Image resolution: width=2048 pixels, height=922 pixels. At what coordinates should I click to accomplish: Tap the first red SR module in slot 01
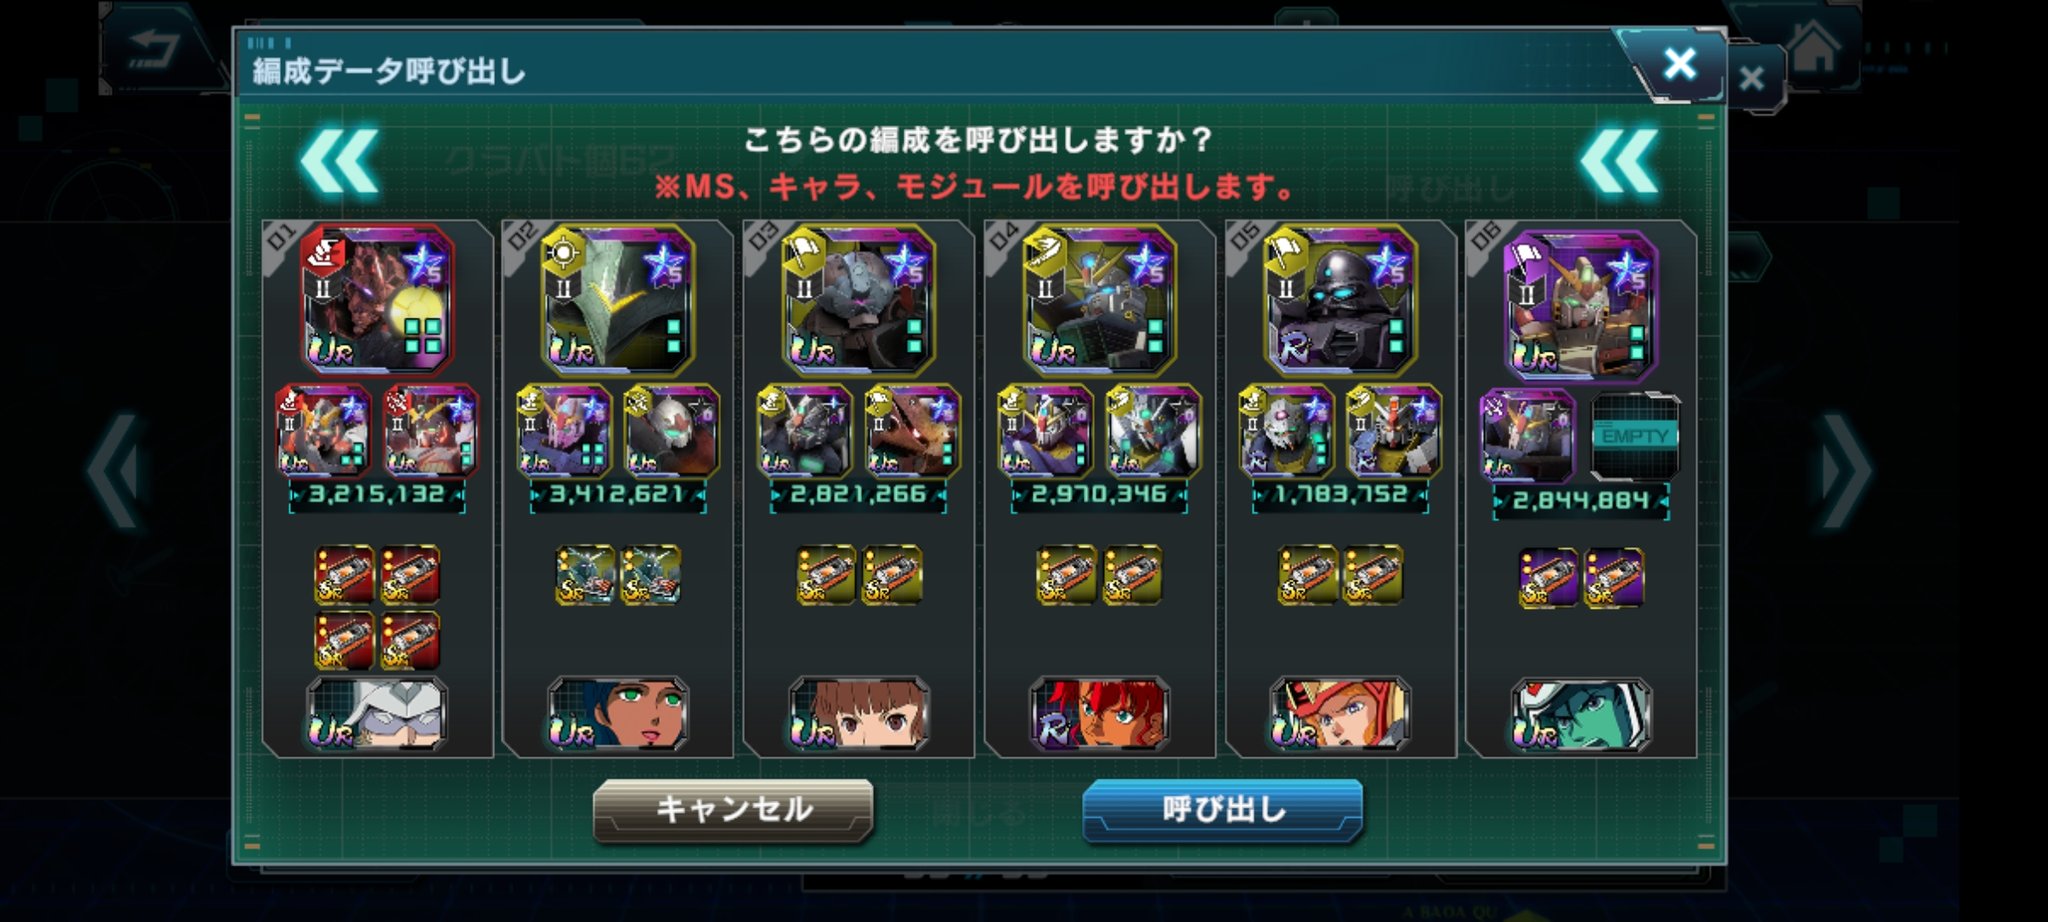(x=344, y=574)
